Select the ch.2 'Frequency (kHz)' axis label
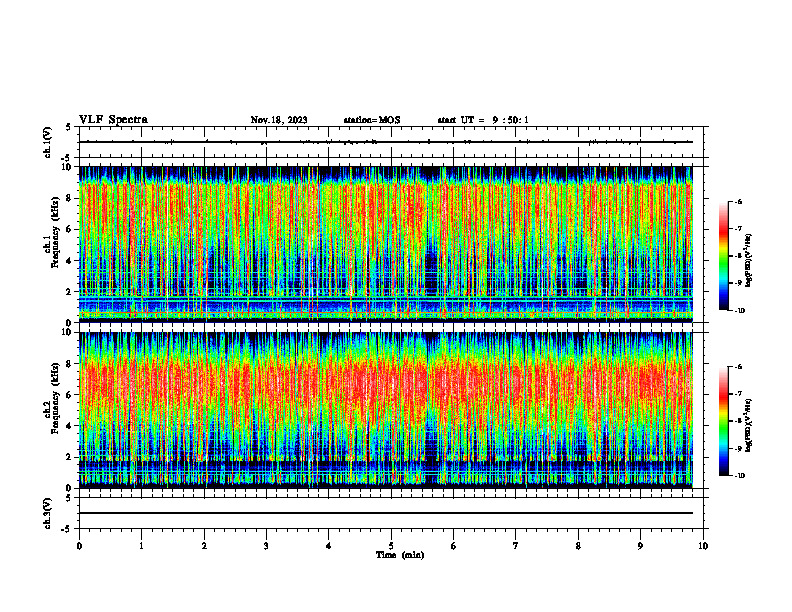 (55, 398)
